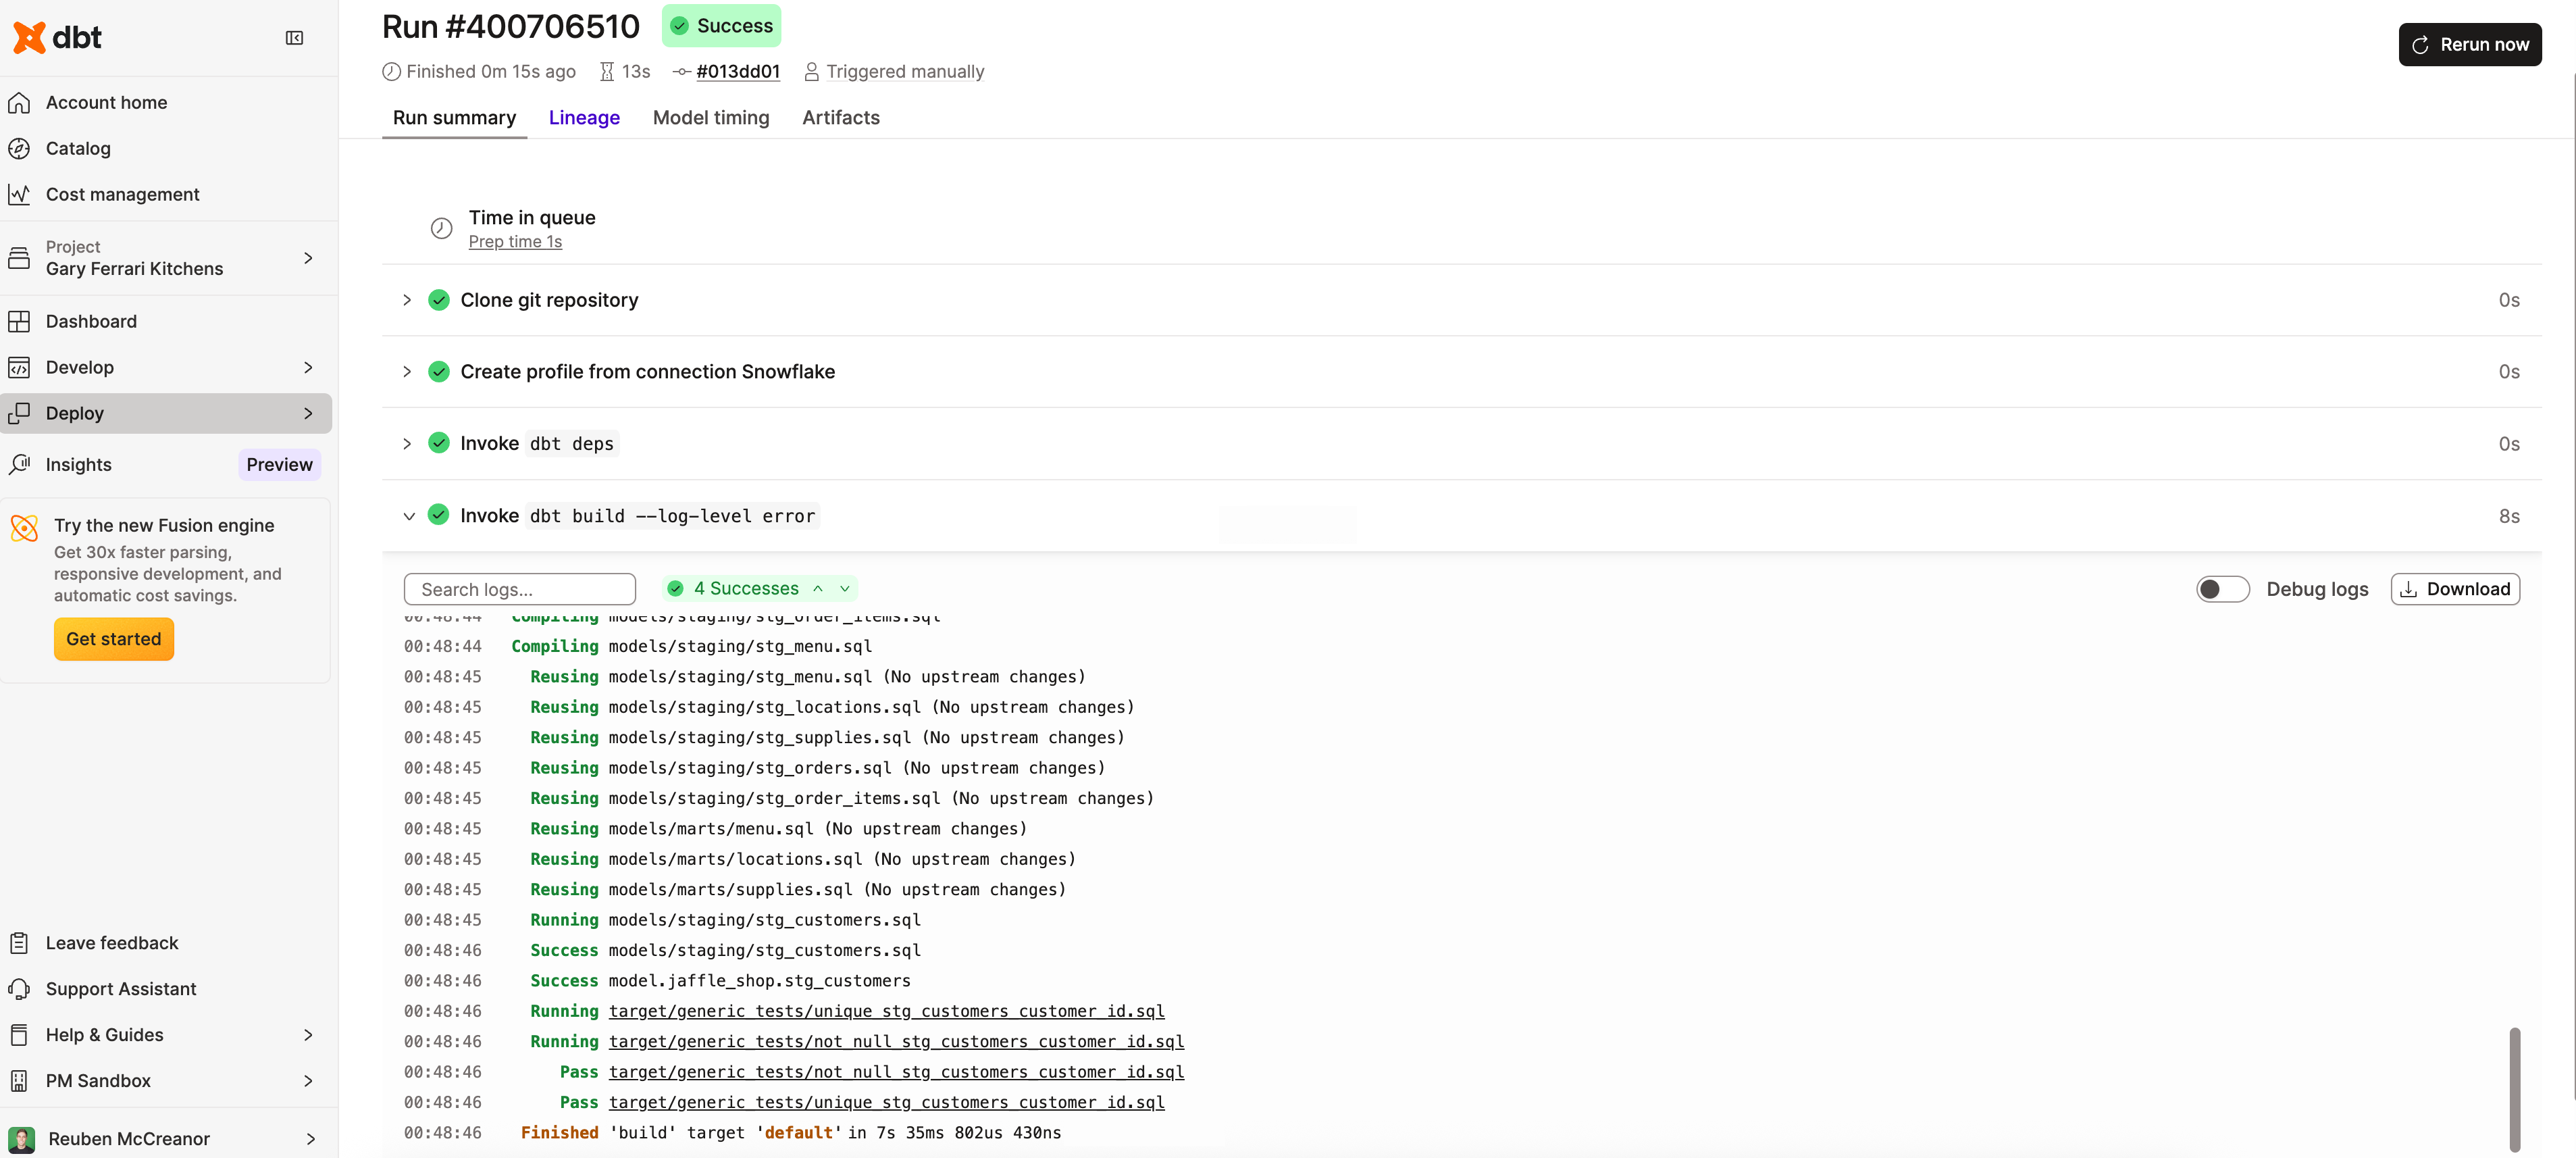Image resolution: width=2576 pixels, height=1158 pixels.
Task: Open the 4 Successes filter dropdown
Action: (x=845, y=588)
